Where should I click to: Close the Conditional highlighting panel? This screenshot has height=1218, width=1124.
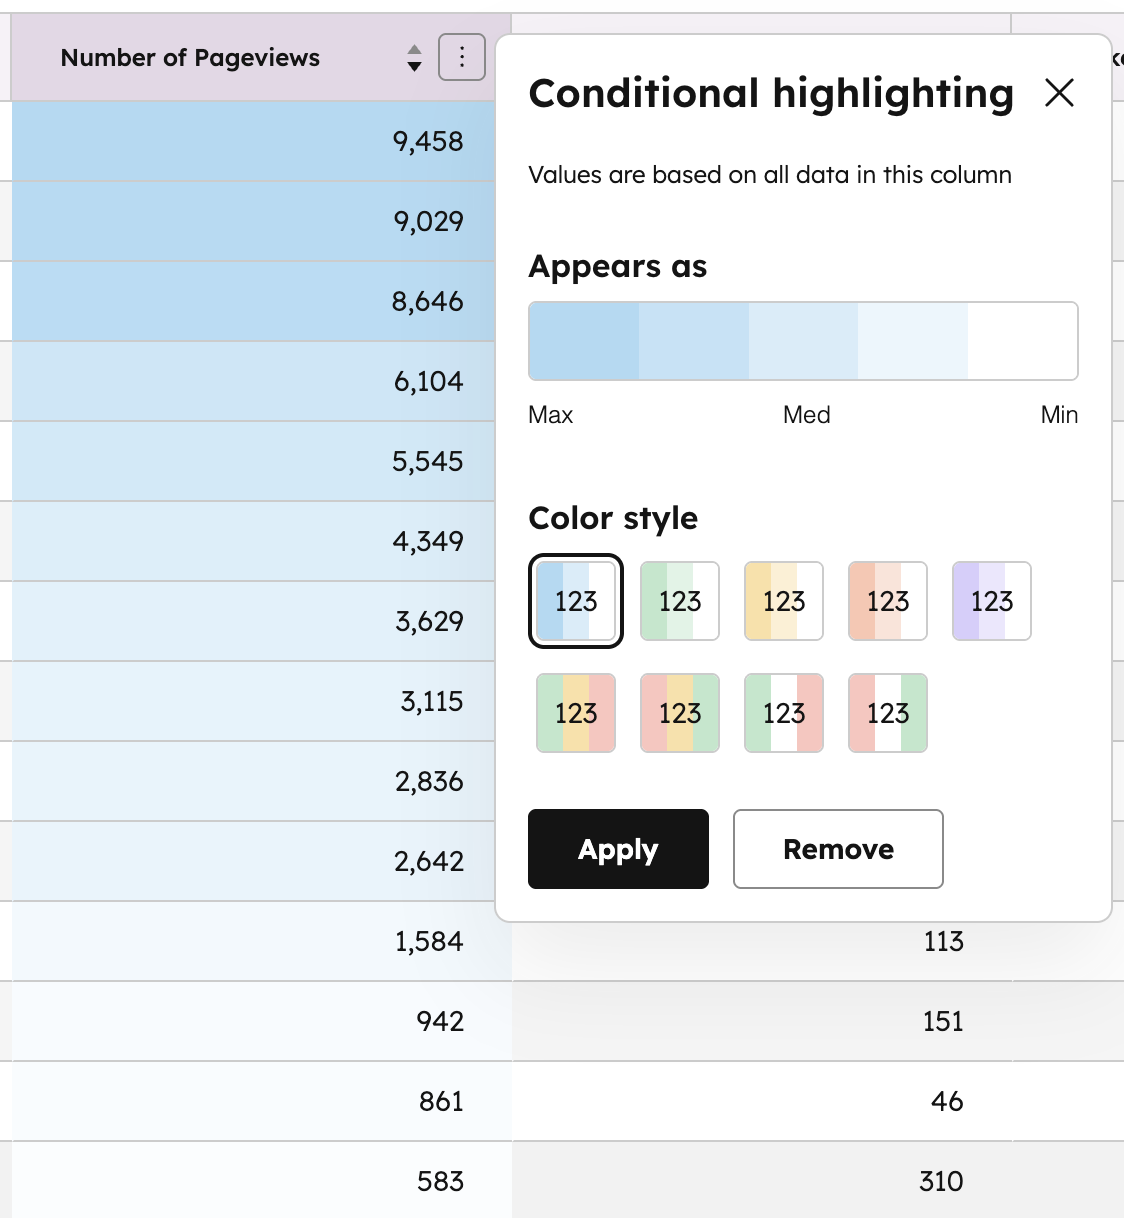coord(1059,93)
